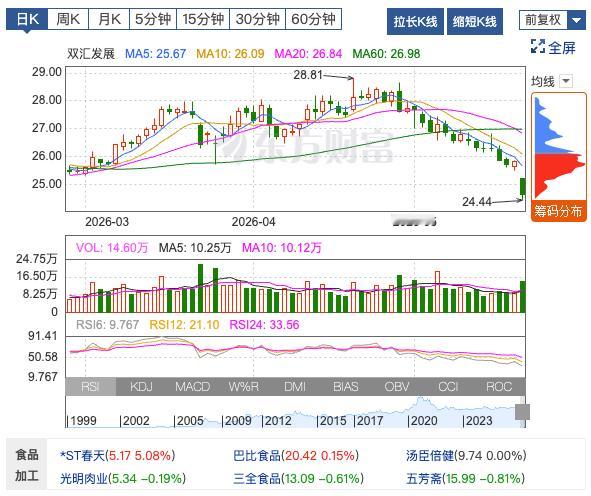Image resolution: width=591 pixels, height=496 pixels.
Task: Open the 30分钟 chart tab
Action: (x=258, y=19)
